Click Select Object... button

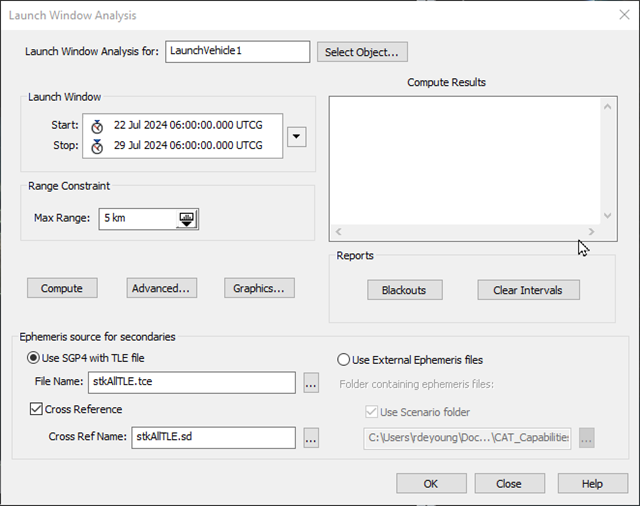point(362,52)
